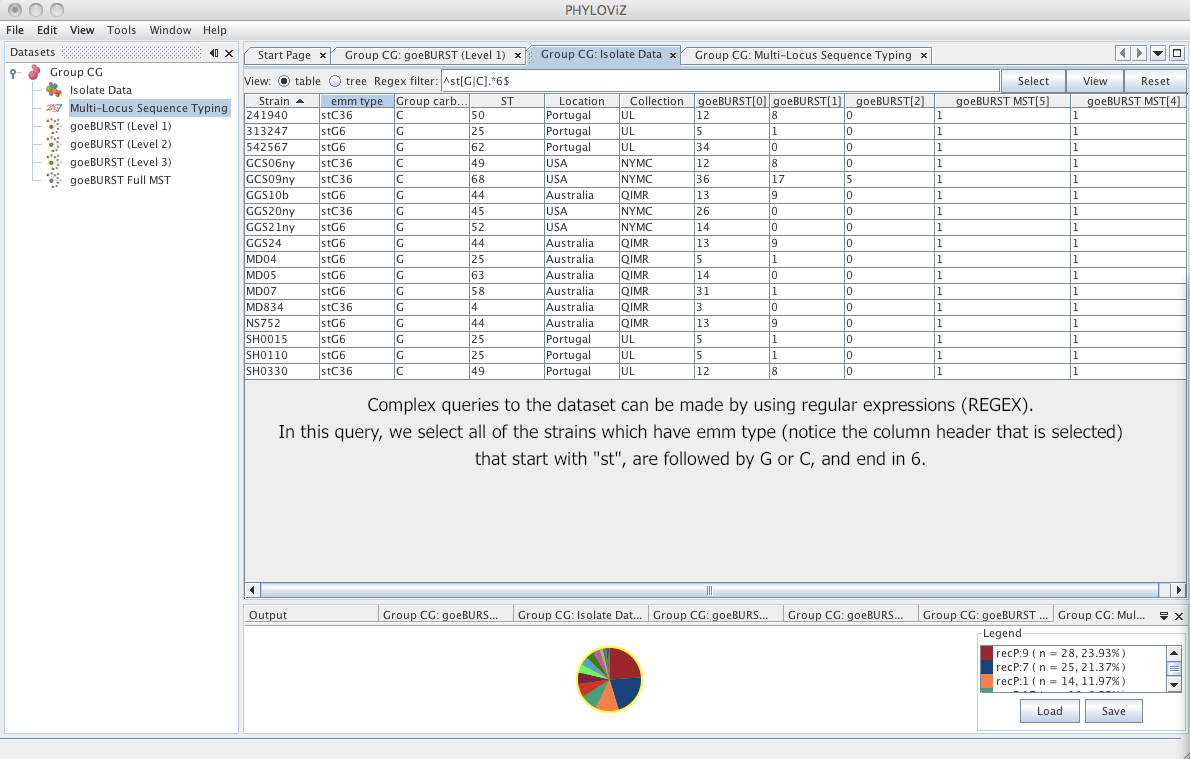The image size is (1190, 759).
Task: Click the Isolate Data tree icon
Action: tap(54, 90)
